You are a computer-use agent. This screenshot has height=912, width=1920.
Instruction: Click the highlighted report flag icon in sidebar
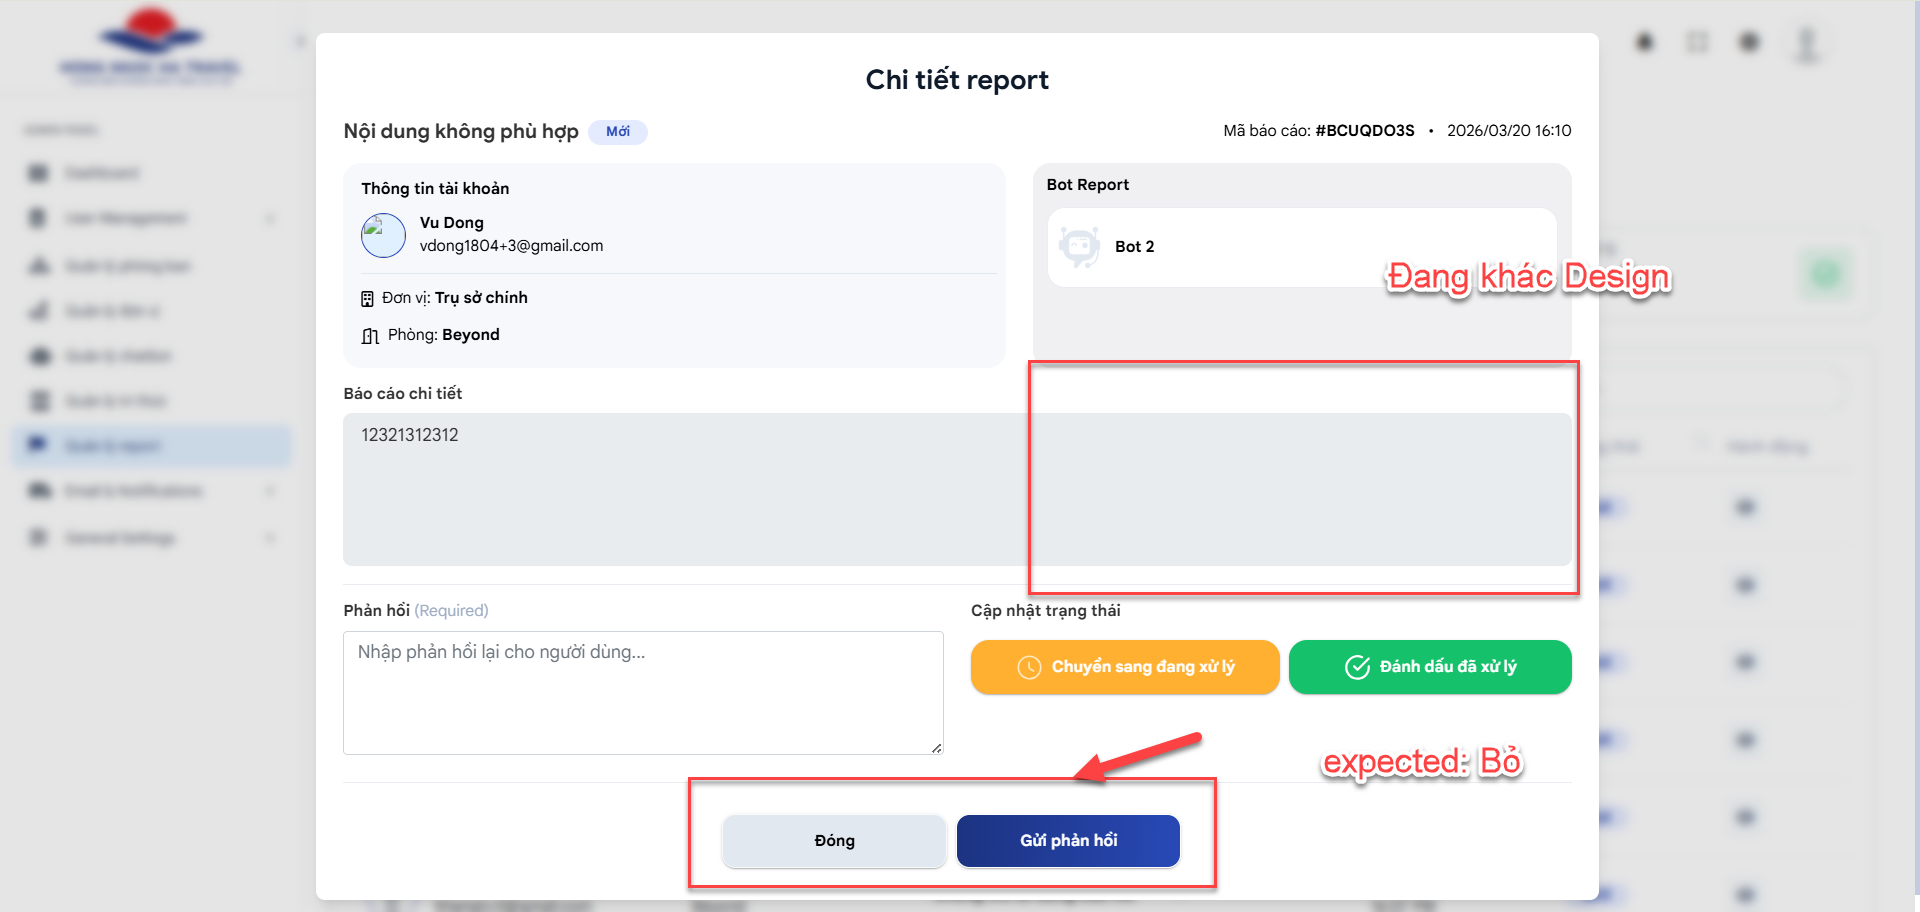[38, 445]
